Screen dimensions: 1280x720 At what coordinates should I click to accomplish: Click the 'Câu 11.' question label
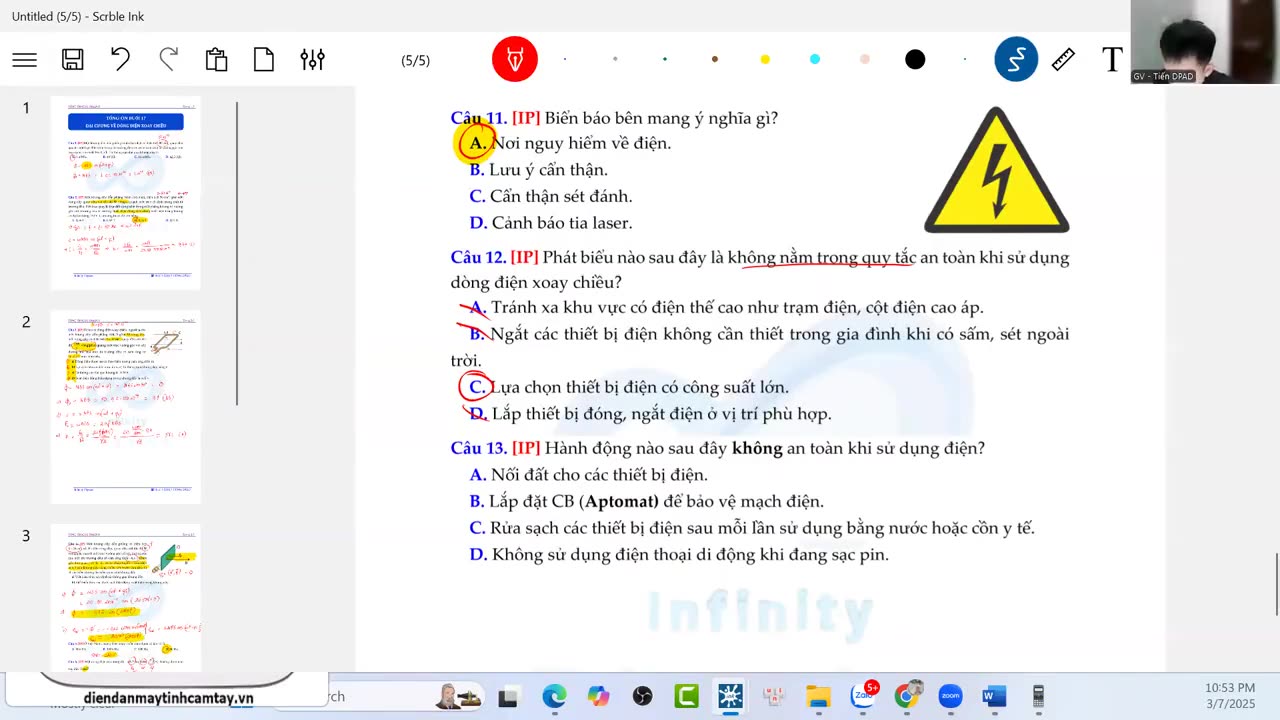click(479, 118)
